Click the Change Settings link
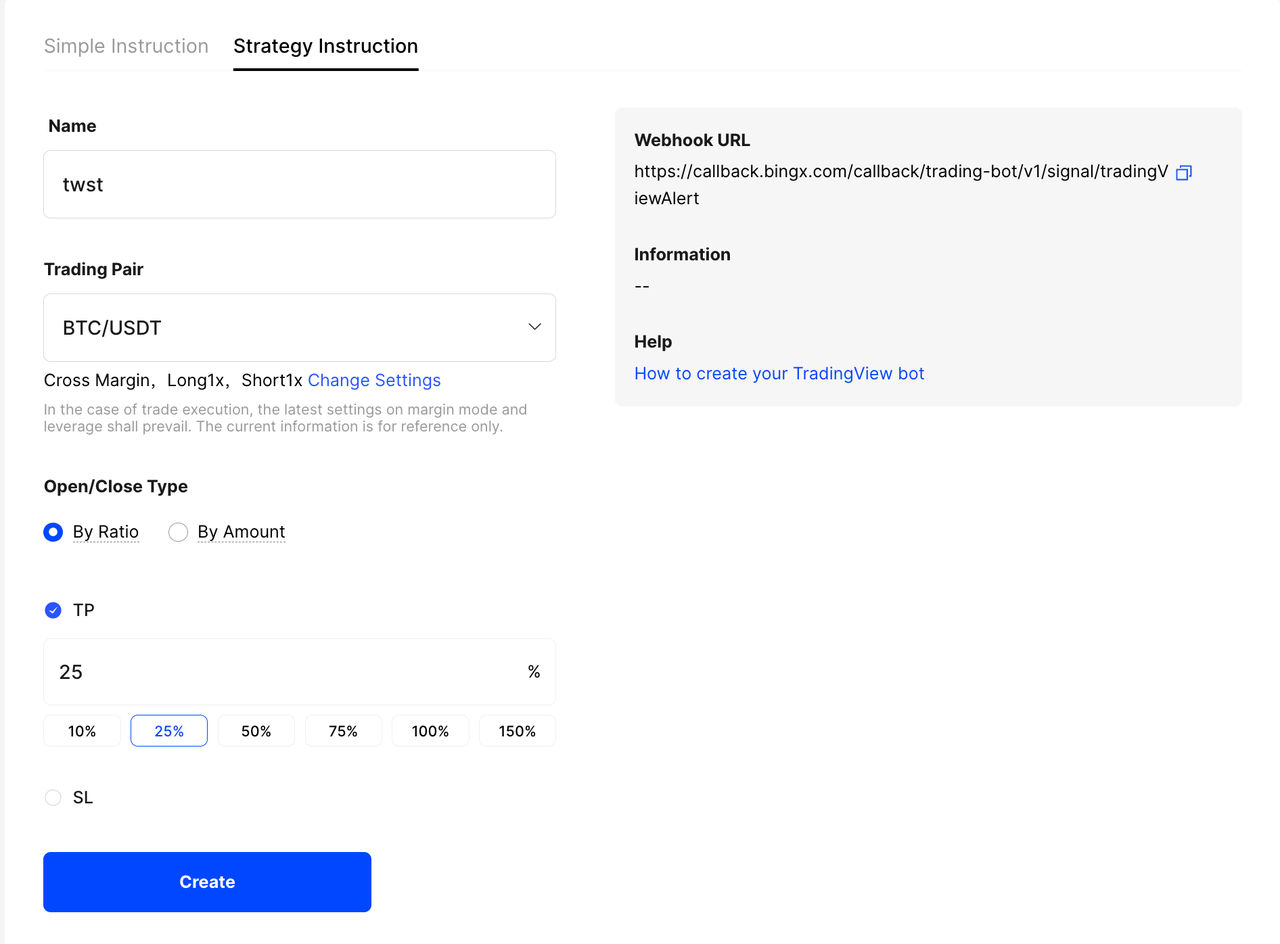The width and height of the screenshot is (1280, 944). [374, 380]
